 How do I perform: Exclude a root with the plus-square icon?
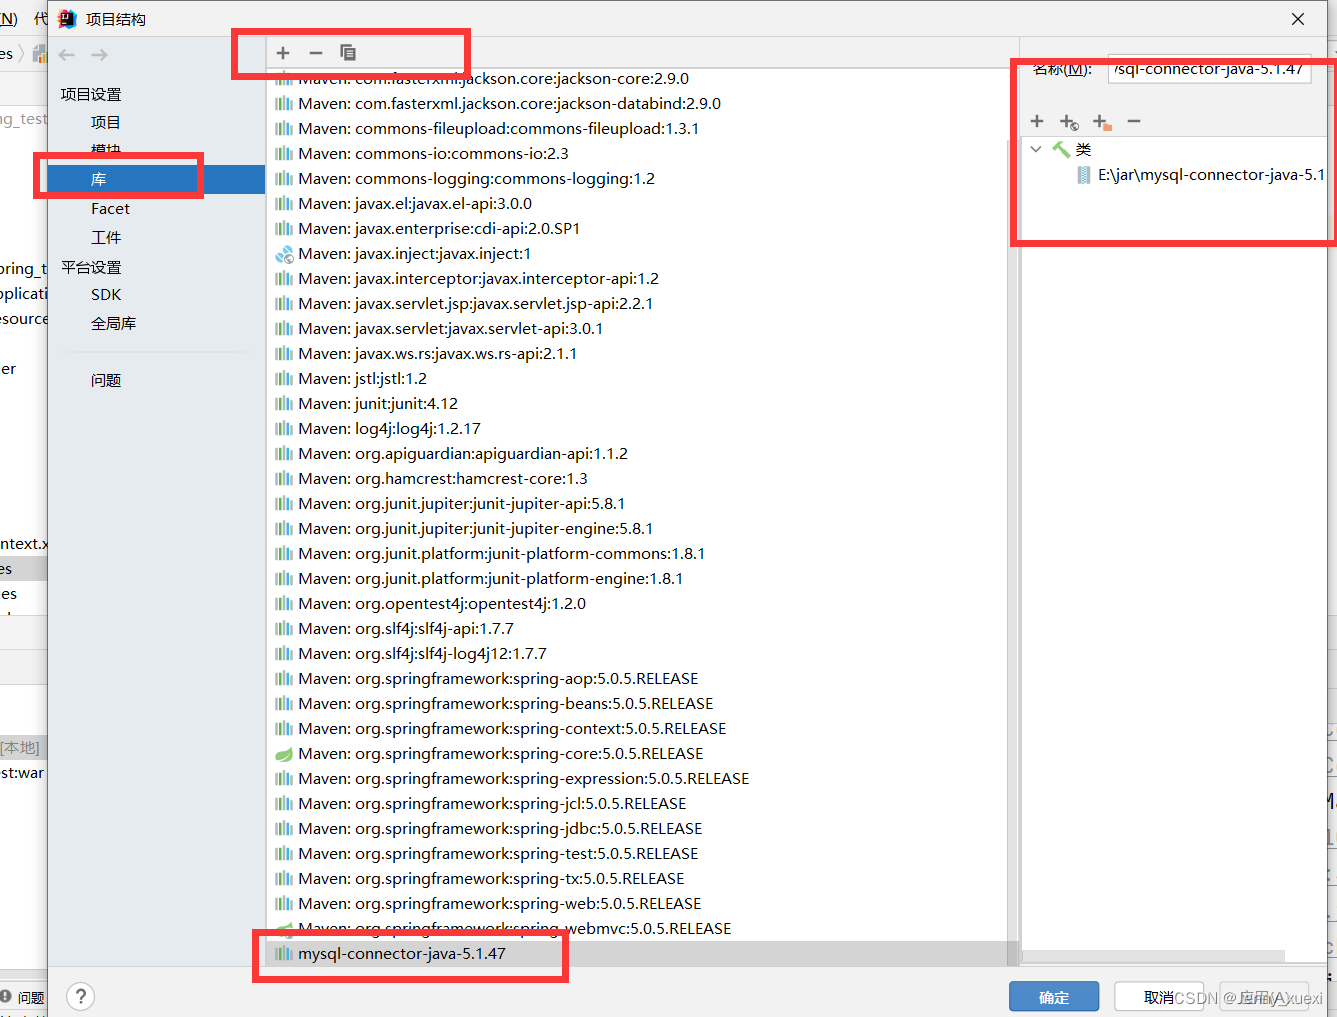coord(1101,122)
